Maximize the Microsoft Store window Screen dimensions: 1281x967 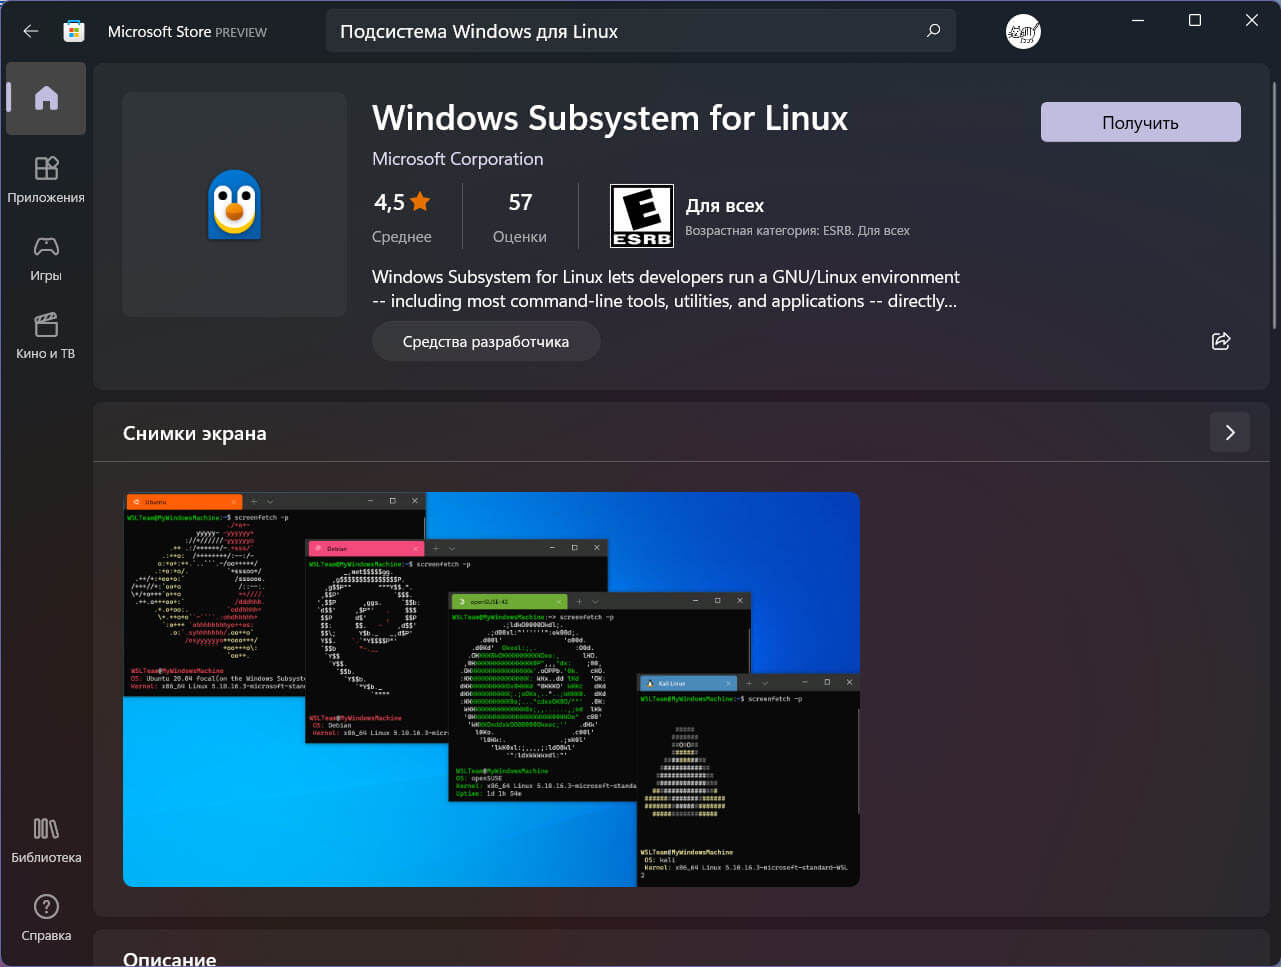pos(1195,20)
